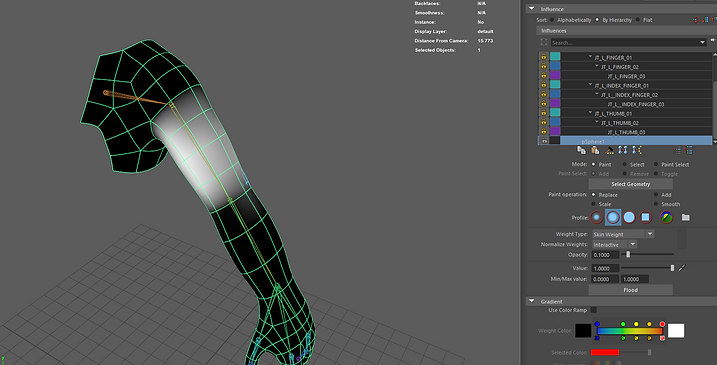The image size is (717, 365).
Task: Toggle lock icon for JT_L_THUMB_01
Action: (544, 113)
